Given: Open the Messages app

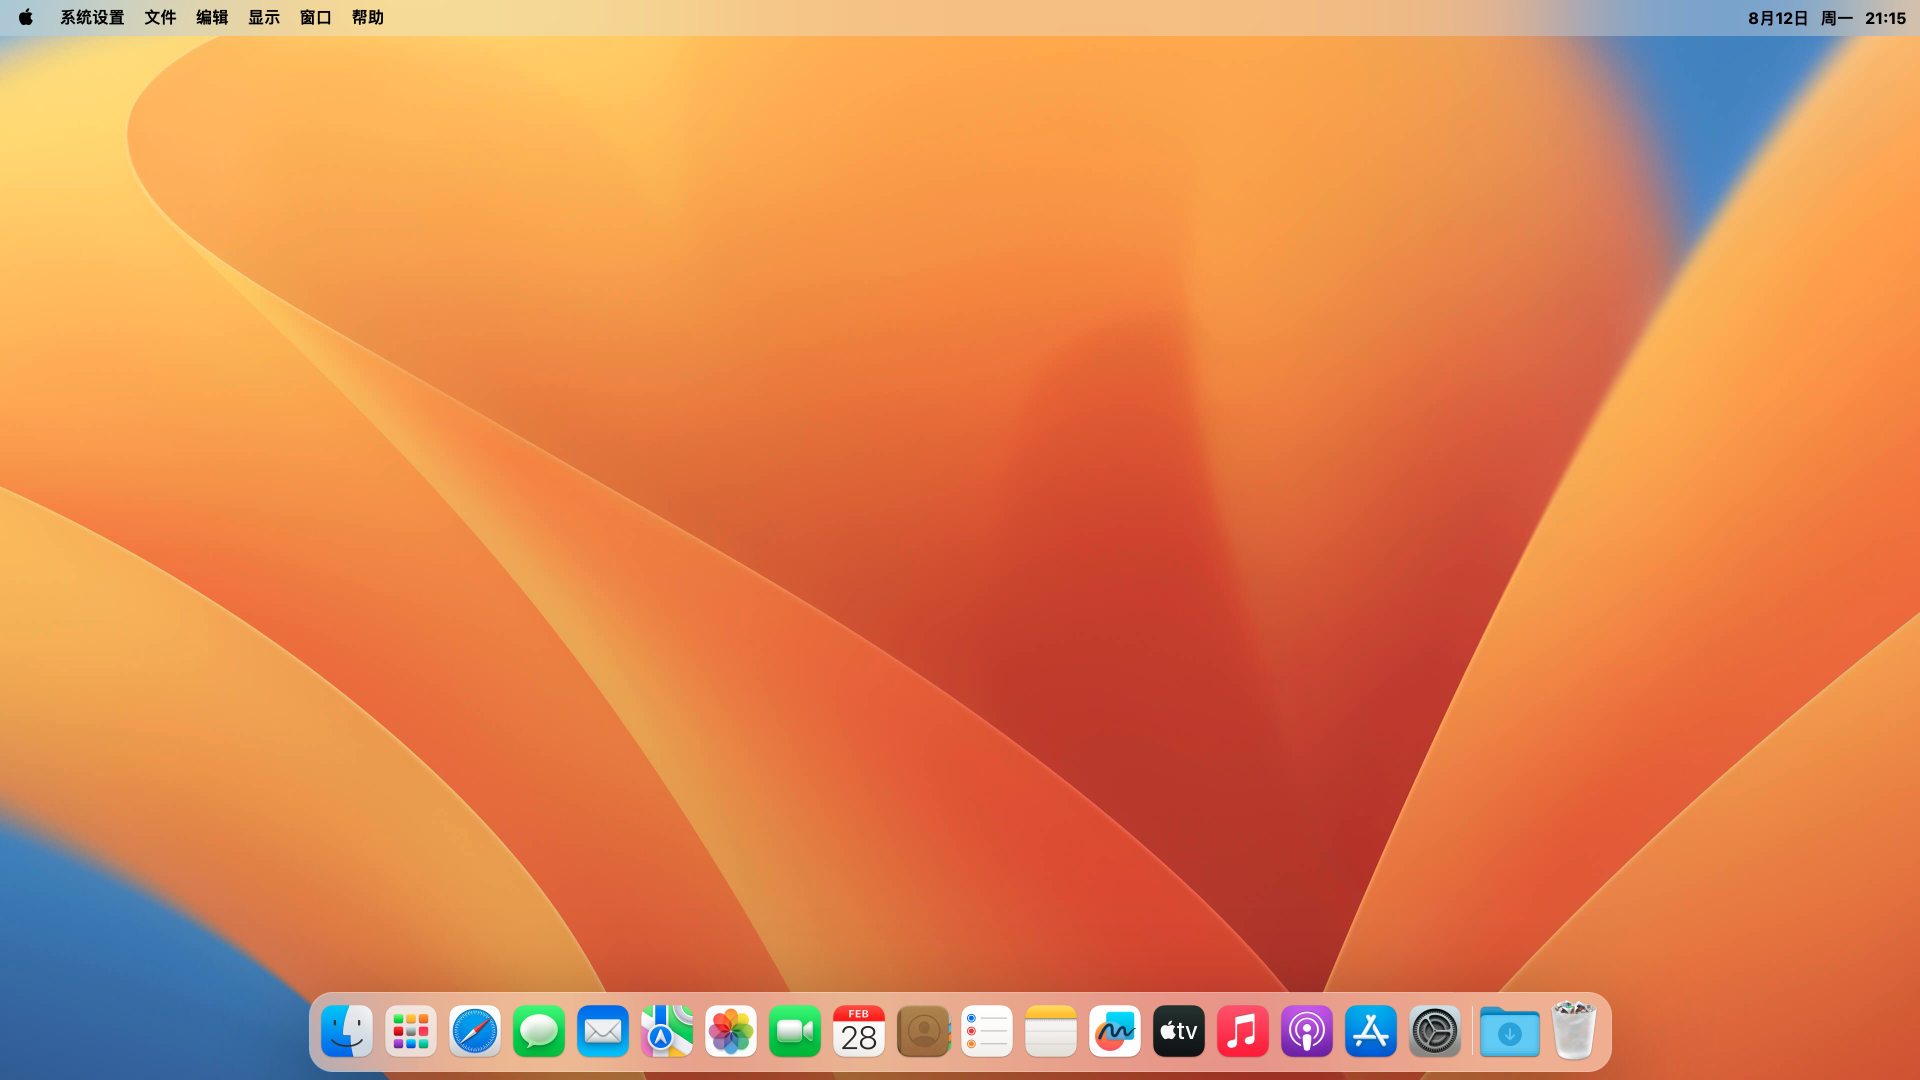Looking at the screenshot, I should coord(539,1031).
